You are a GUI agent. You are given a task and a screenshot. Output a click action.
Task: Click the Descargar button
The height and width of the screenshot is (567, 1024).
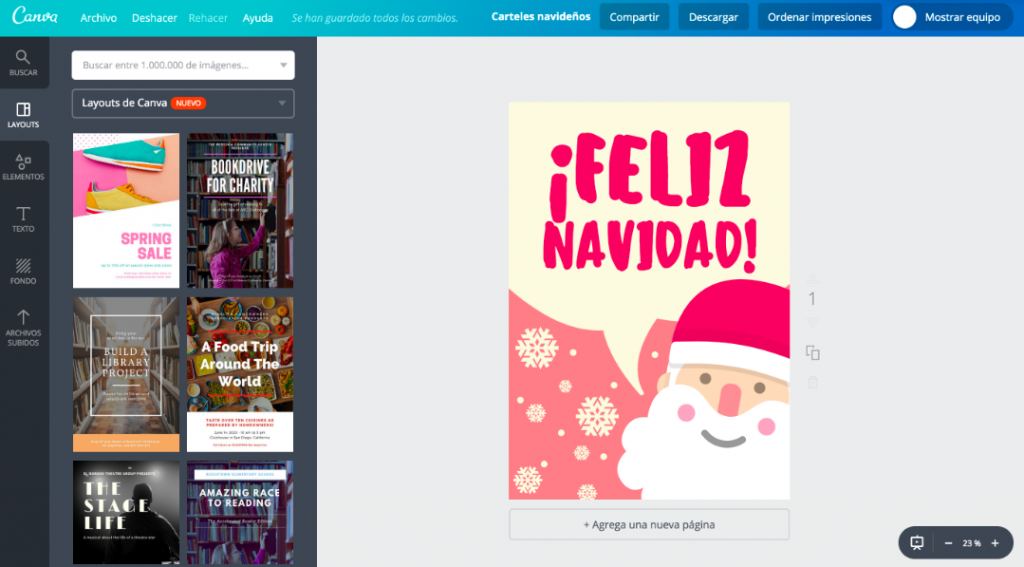[713, 17]
